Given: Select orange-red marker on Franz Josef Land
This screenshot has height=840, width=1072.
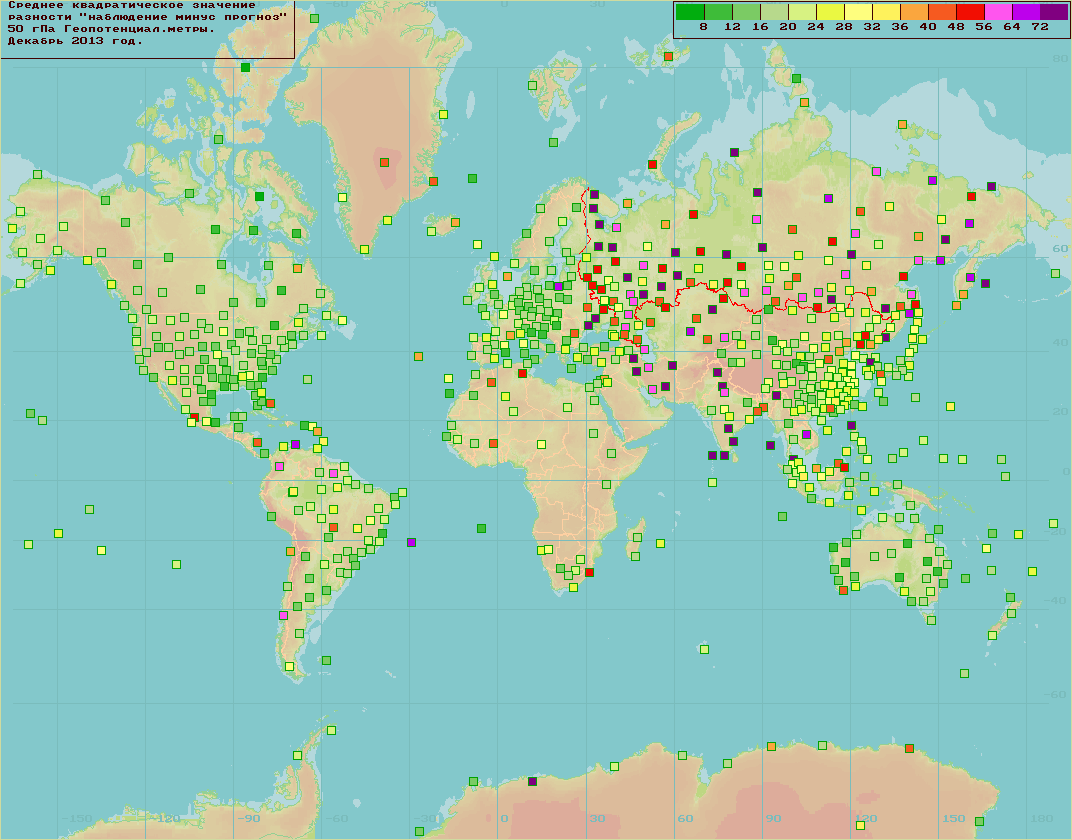Looking at the screenshot, I should coord(669,57).
